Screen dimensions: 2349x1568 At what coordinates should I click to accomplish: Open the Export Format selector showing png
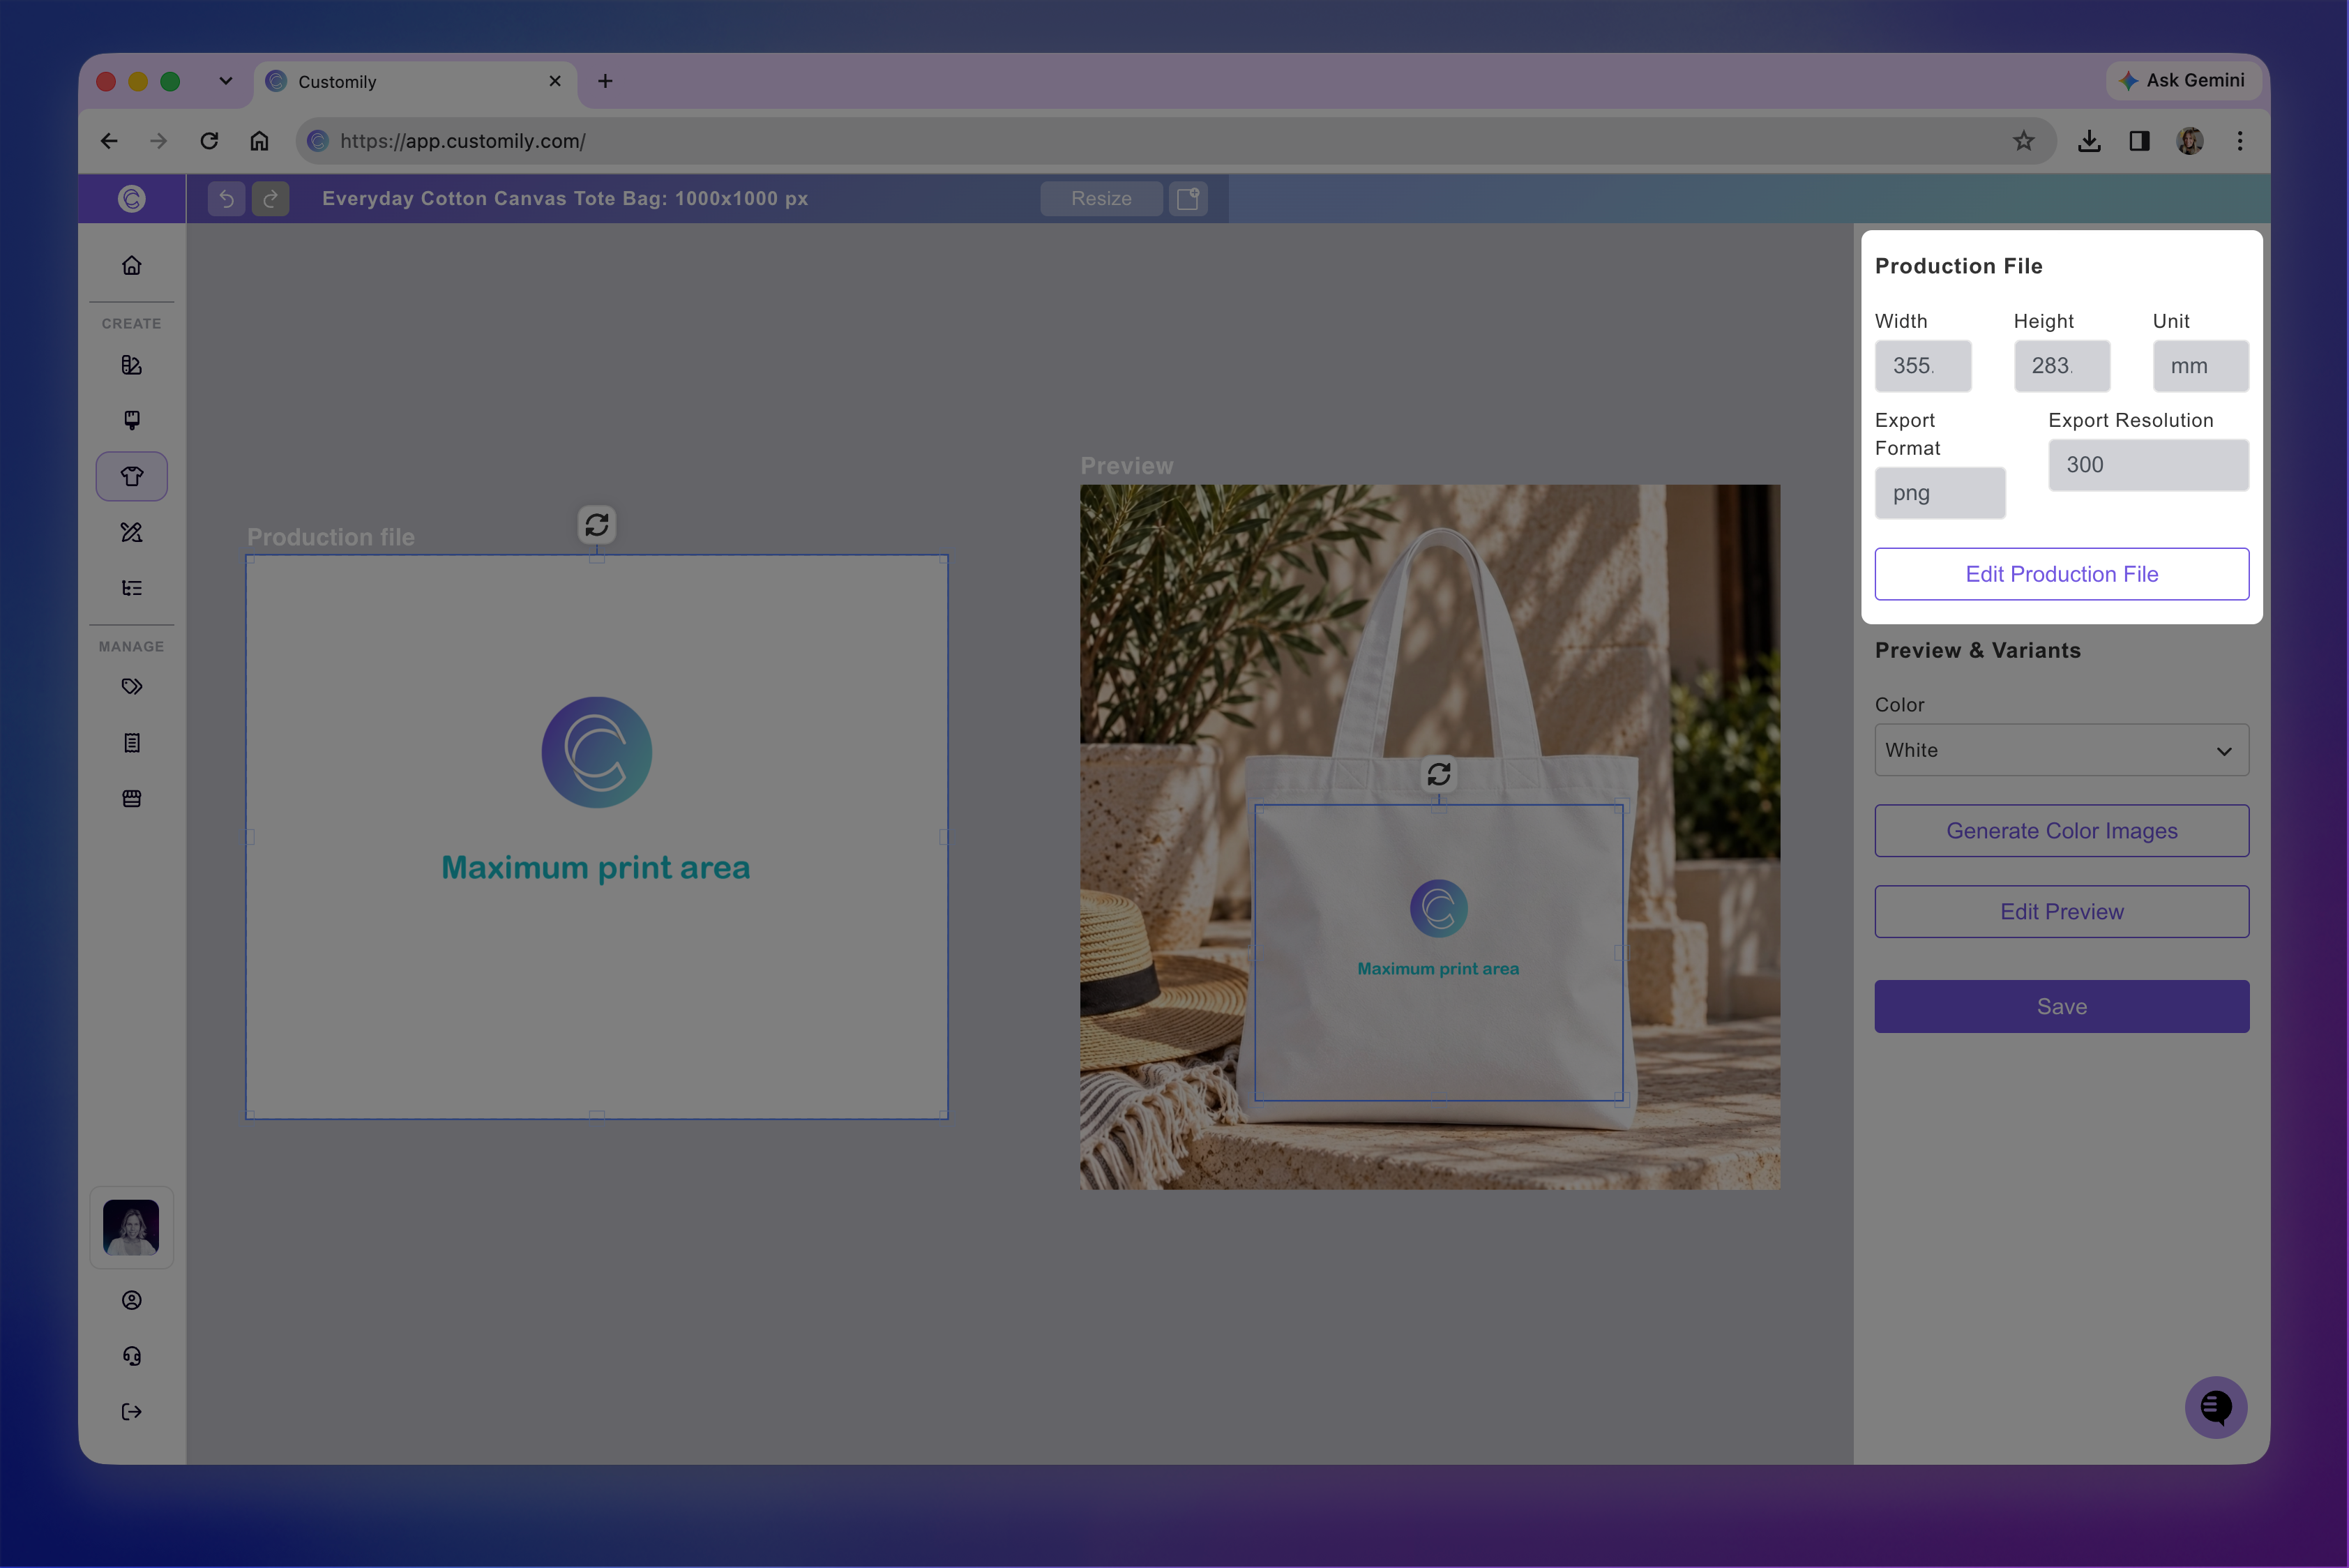[1940, 493]
